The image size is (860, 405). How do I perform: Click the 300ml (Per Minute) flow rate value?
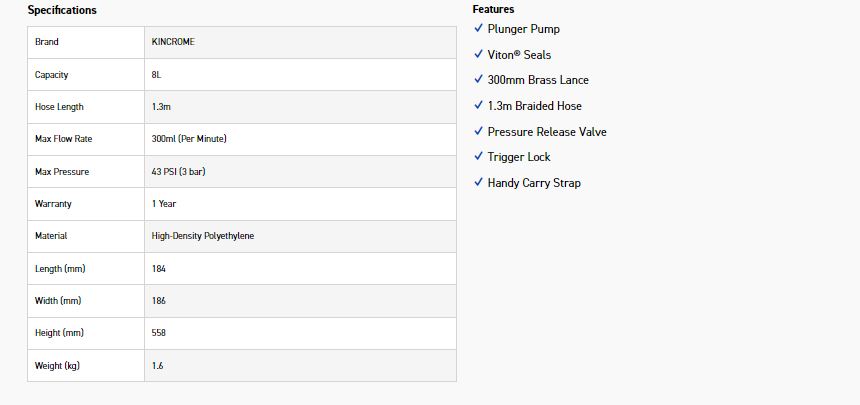(x=196, y=139)
